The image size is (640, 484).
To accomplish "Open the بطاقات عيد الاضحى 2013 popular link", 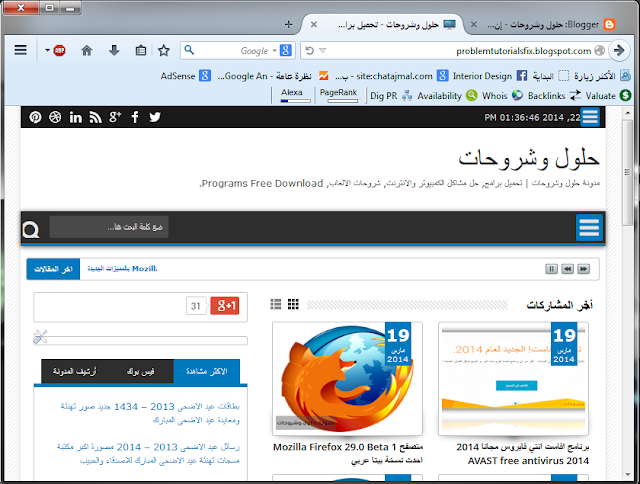I will pos(150,413).
